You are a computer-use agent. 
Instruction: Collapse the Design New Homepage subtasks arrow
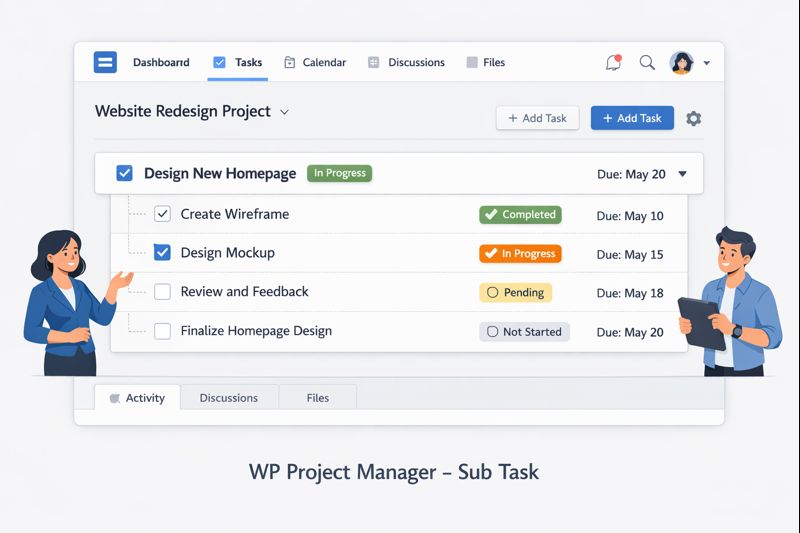[682, 174]
